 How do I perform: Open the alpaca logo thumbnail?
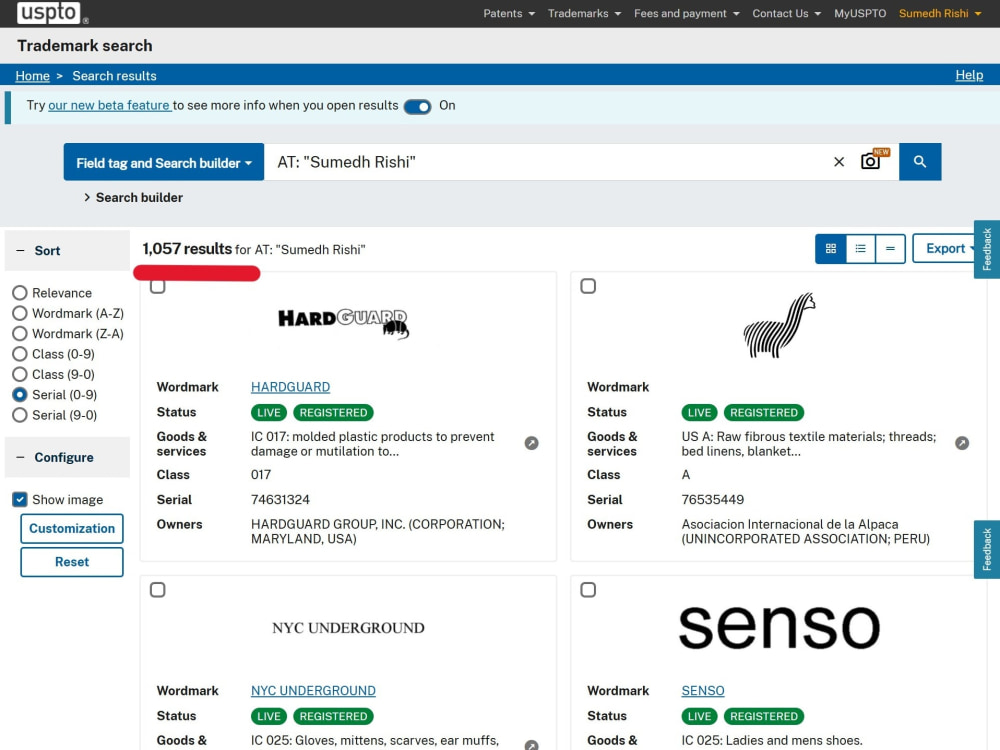pyautogui.click(x=779, y=325)
